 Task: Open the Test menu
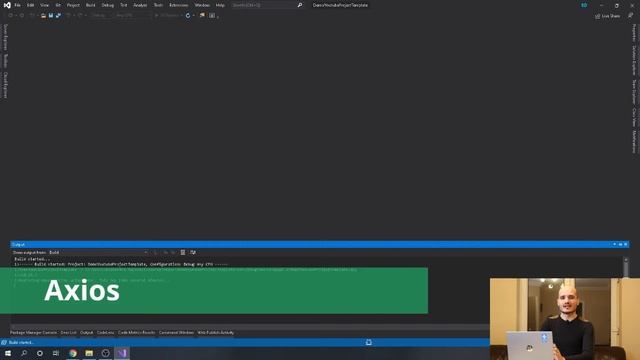124,5
